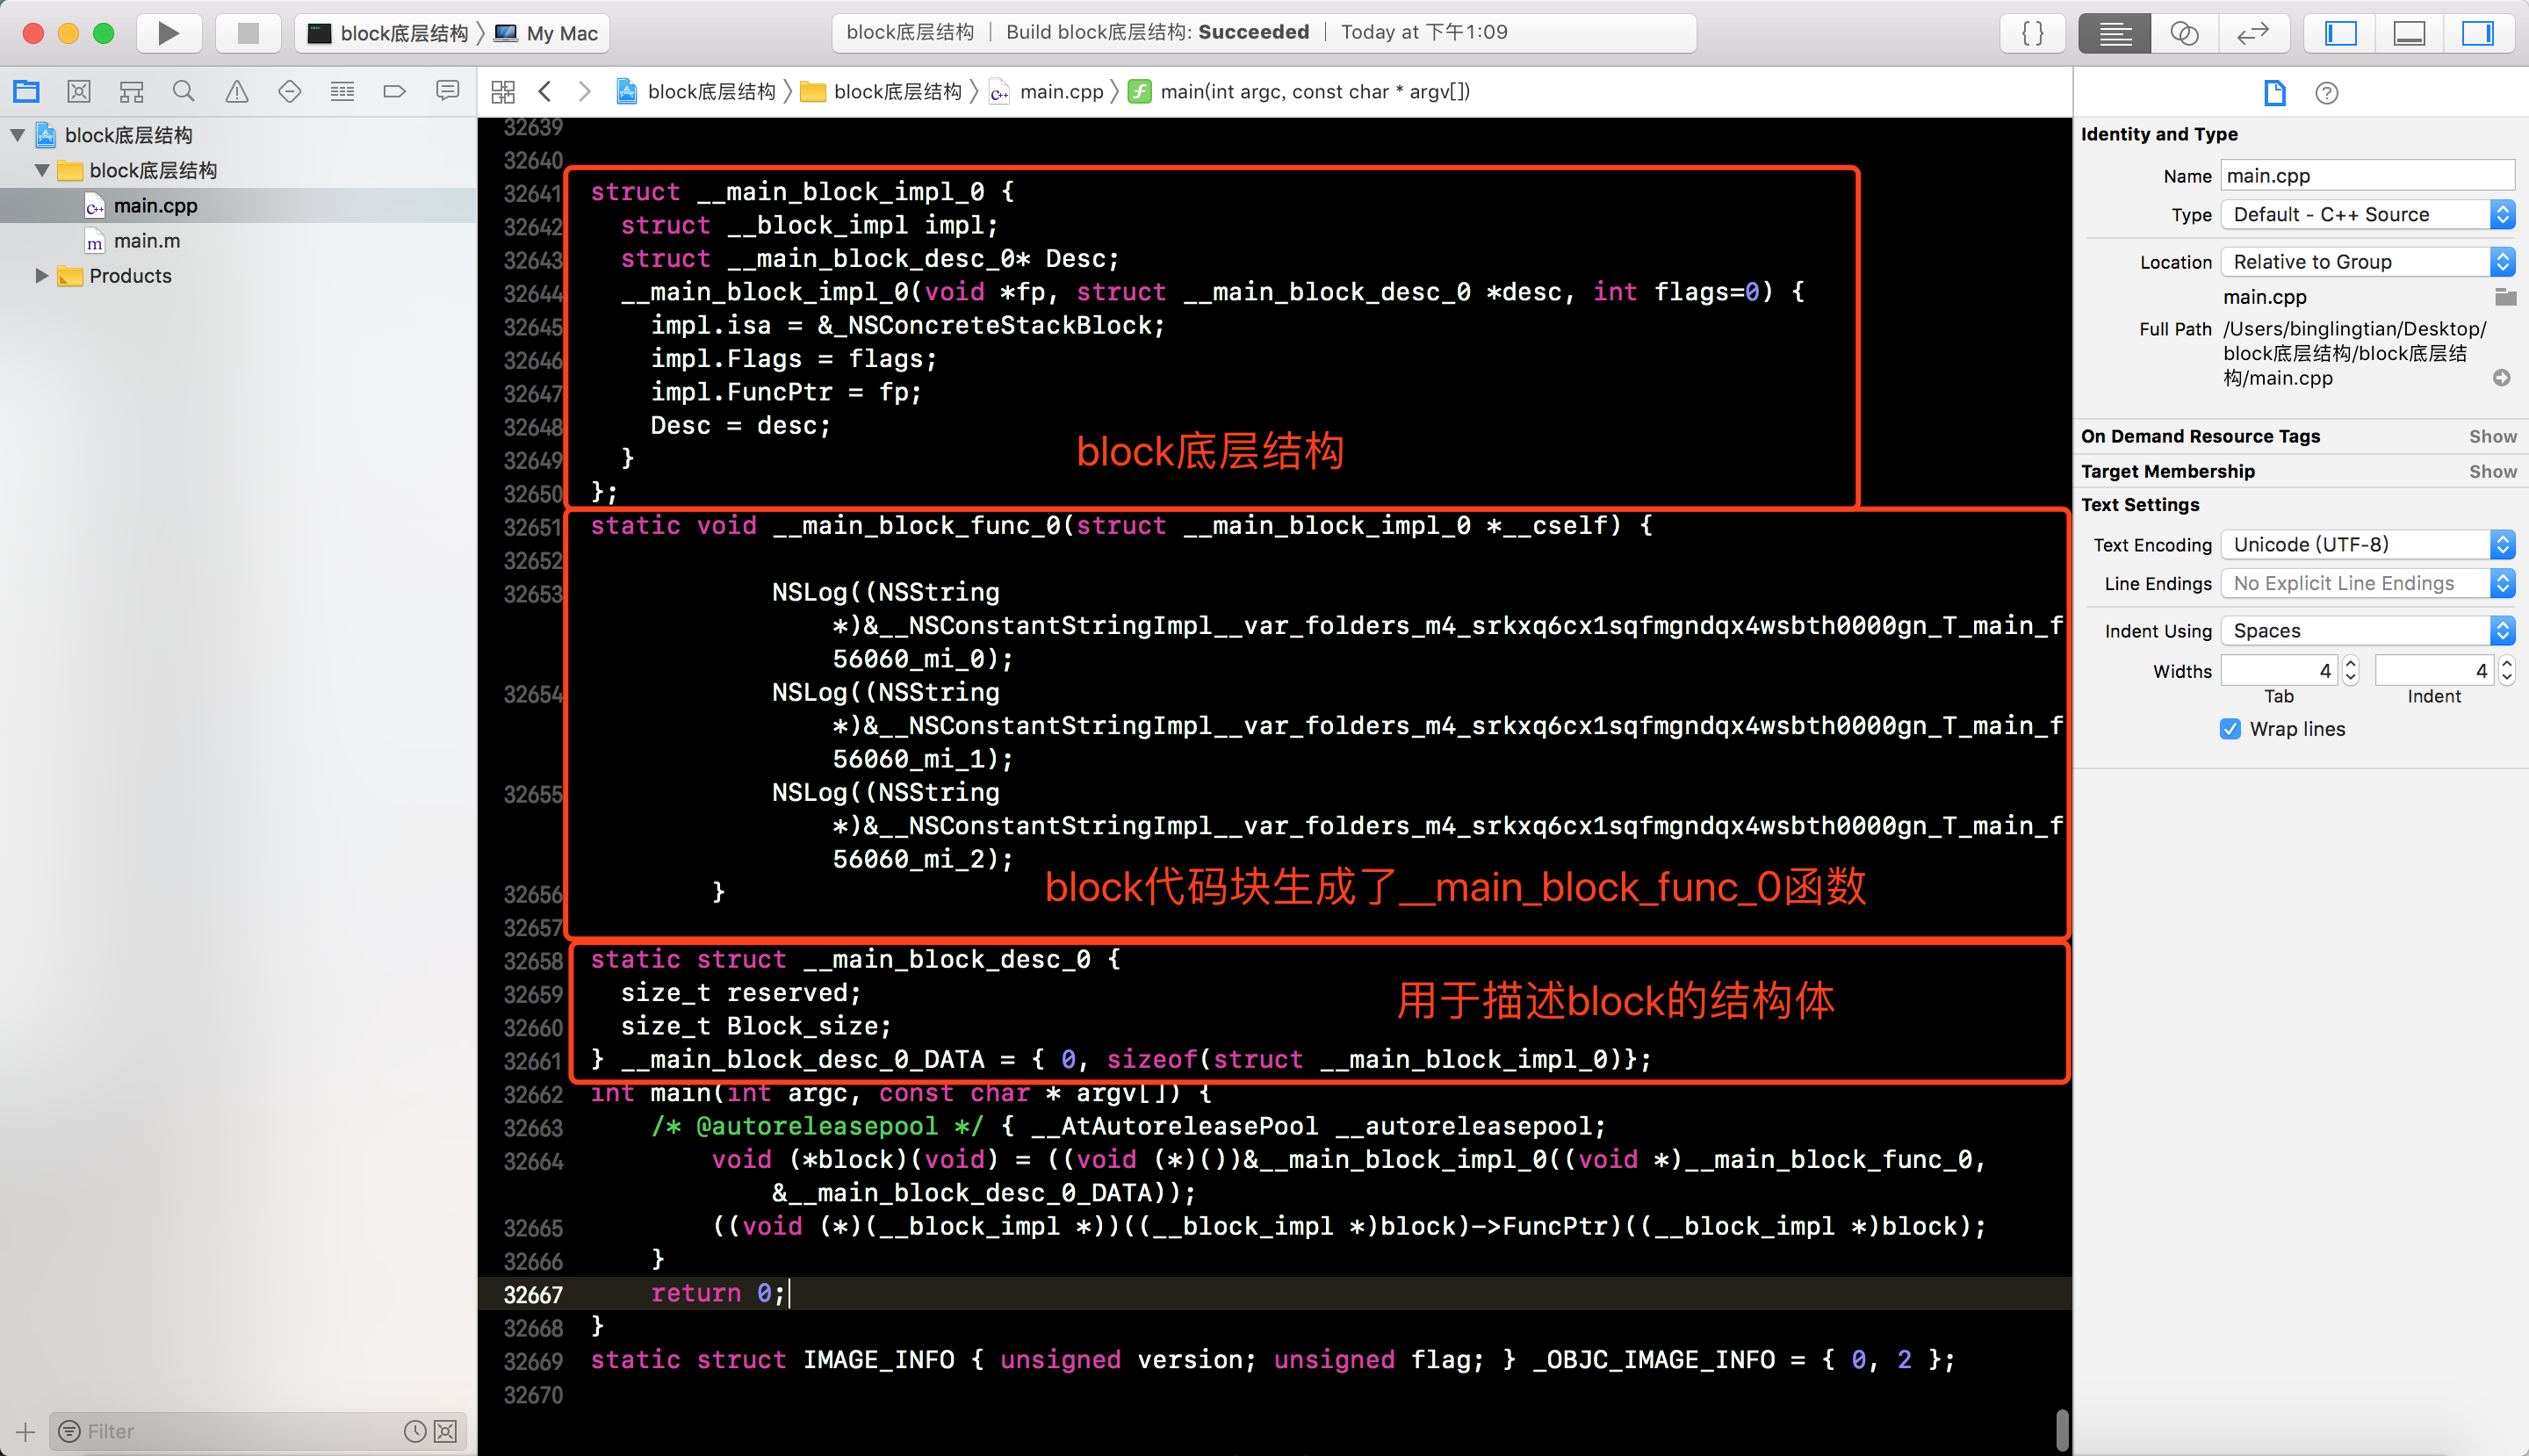The width and height of the screenshot is (2529, 1456).
Task: Click the Name field main.cpp
Action: click(x=2366, y=176)
